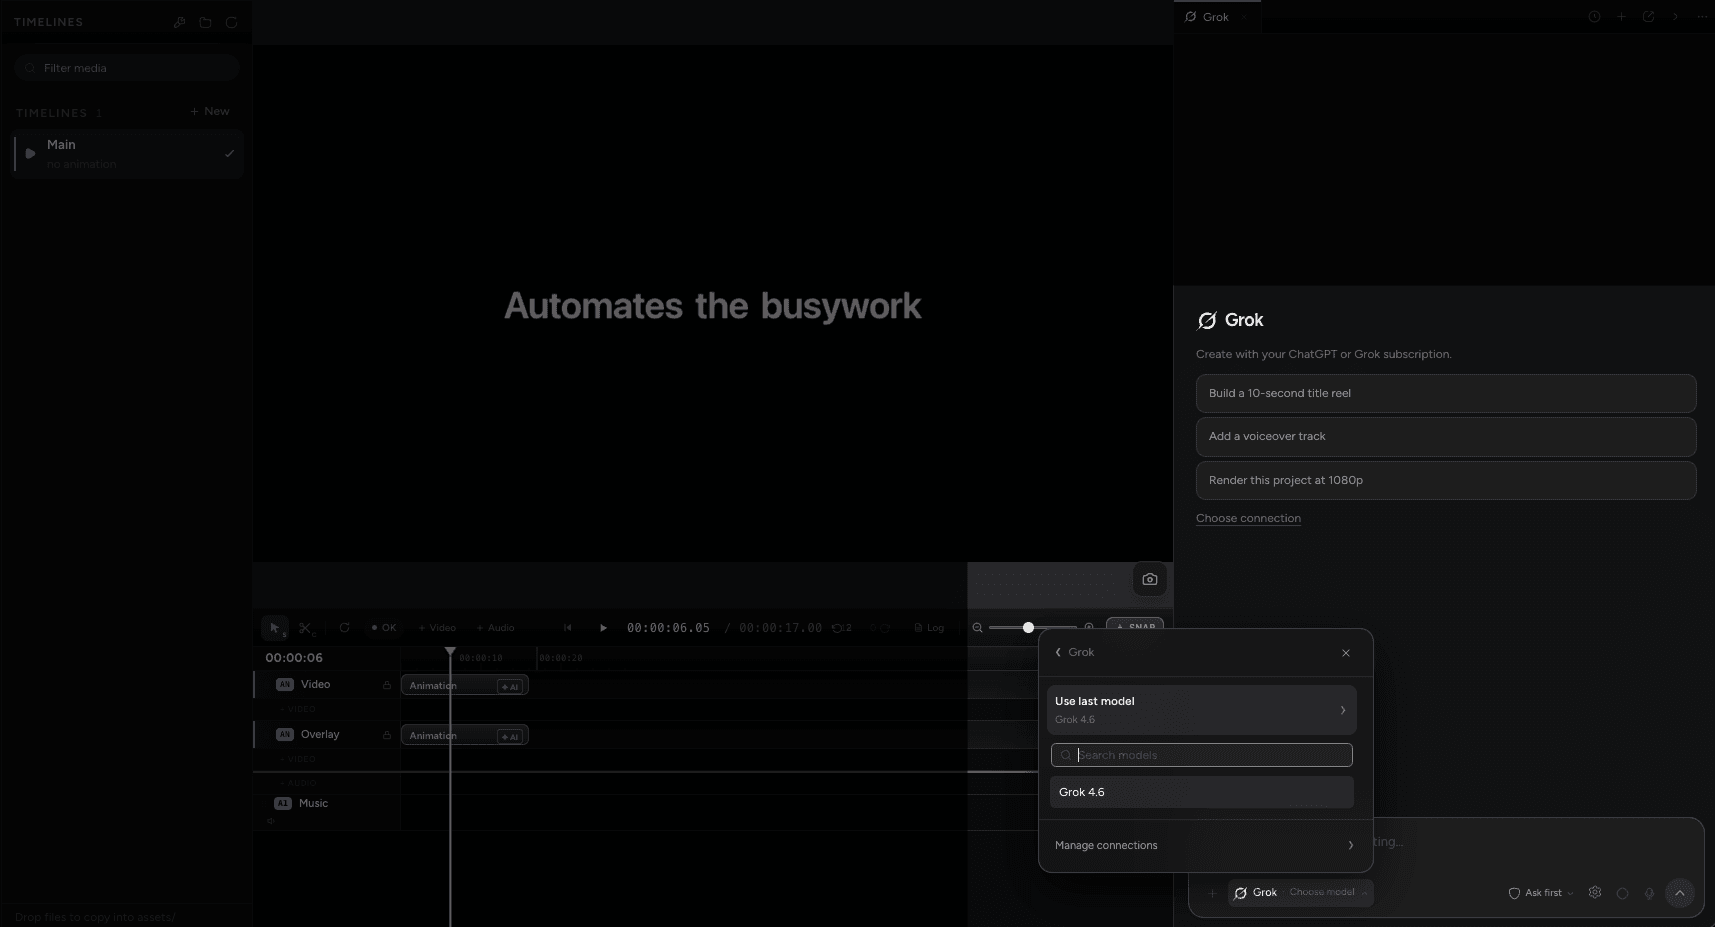The height and width of the screenshot is (927, 1715).
Task: Add a new Audio track
Action: [495, 628]
